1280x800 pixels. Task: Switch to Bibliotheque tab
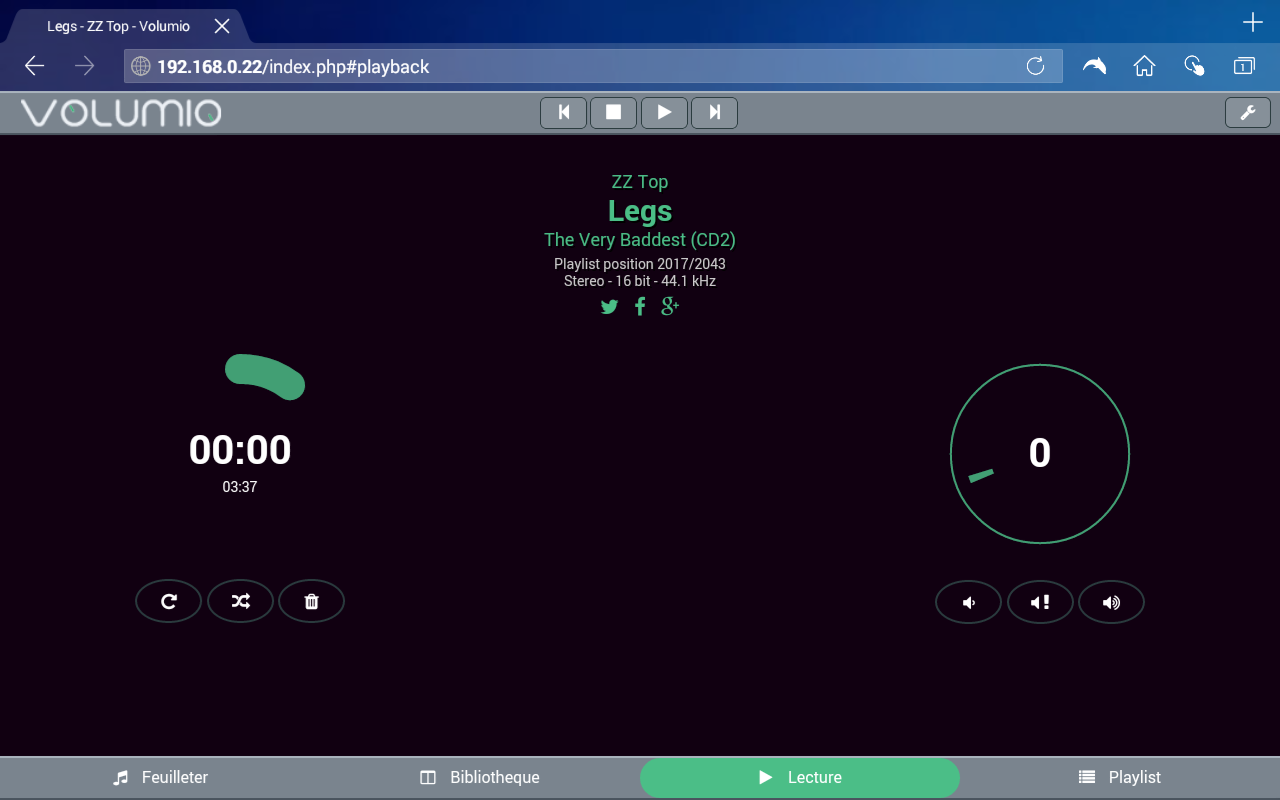coord(480,777)
